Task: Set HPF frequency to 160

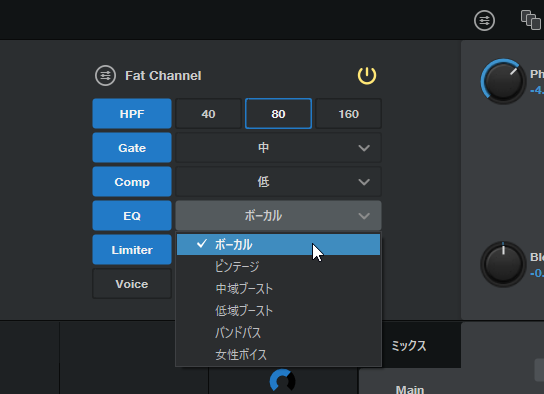Action: point(348,114)
